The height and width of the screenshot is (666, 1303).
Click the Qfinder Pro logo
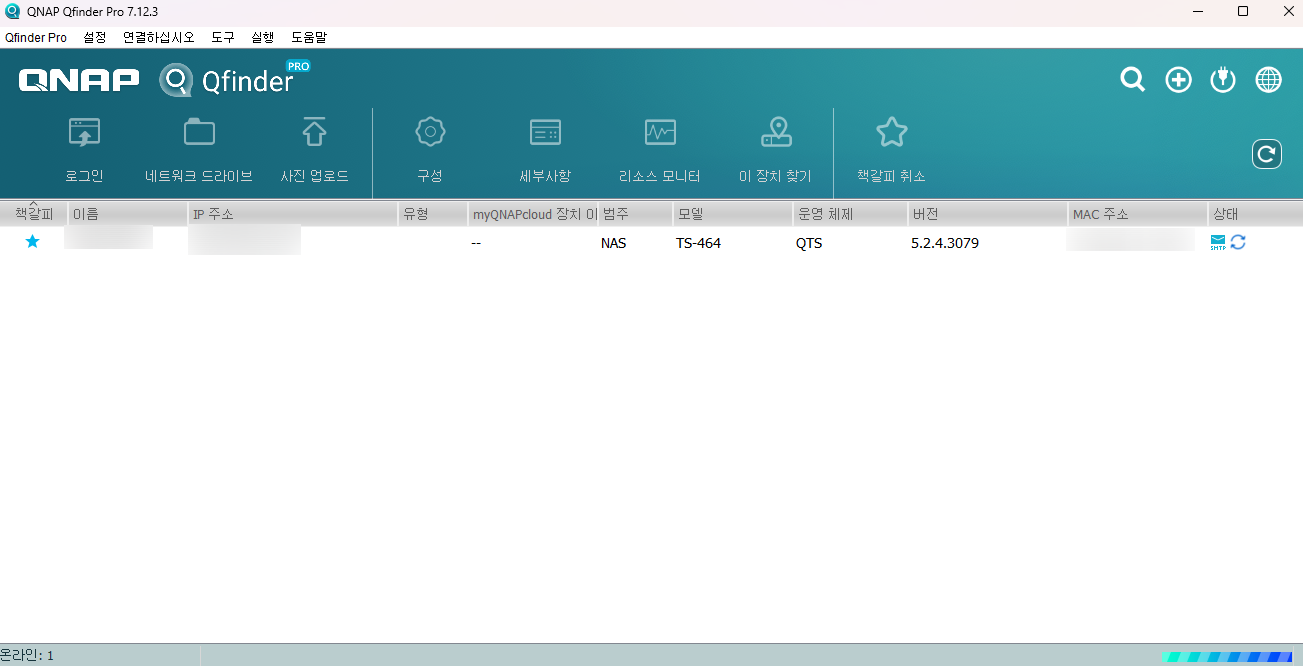pyautogui.click(x=235, y=79)
